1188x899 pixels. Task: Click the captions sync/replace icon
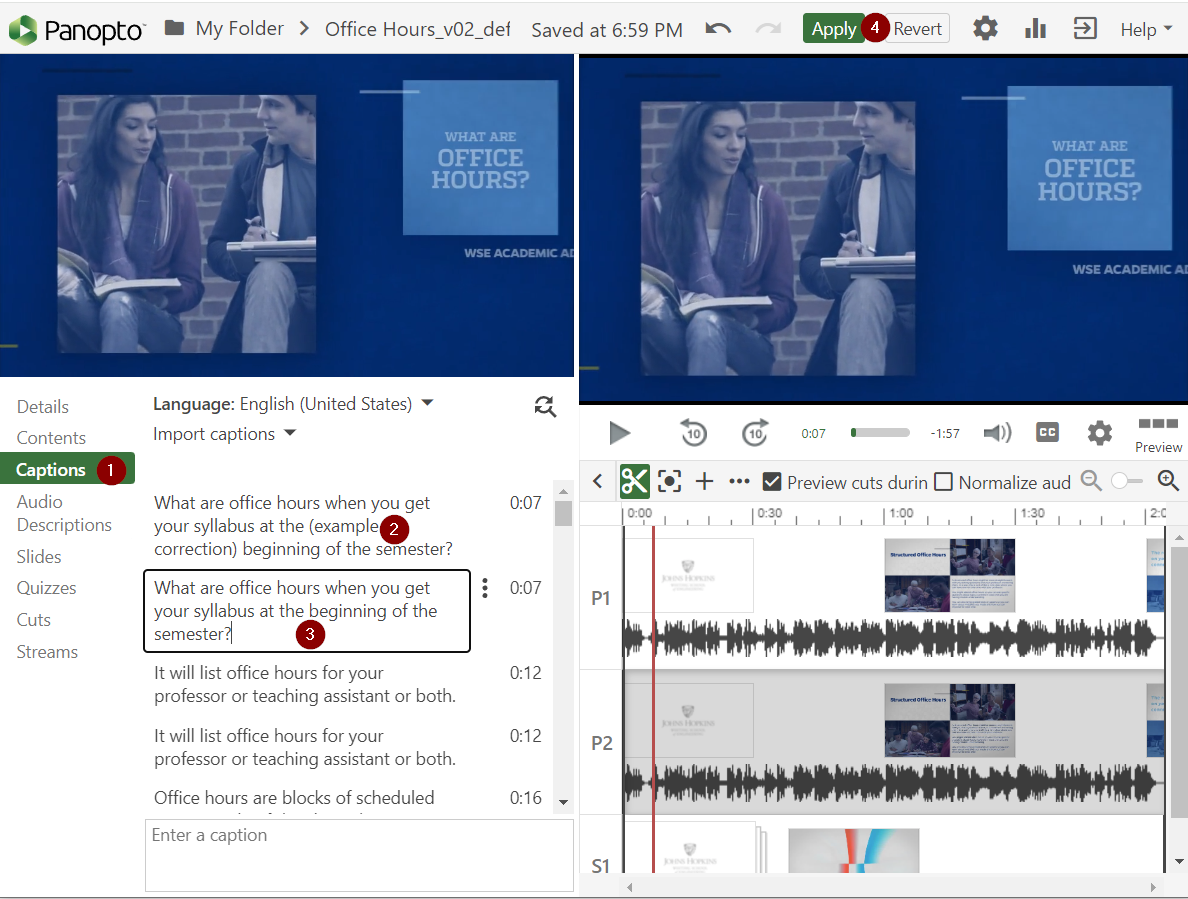coord(545,407)
